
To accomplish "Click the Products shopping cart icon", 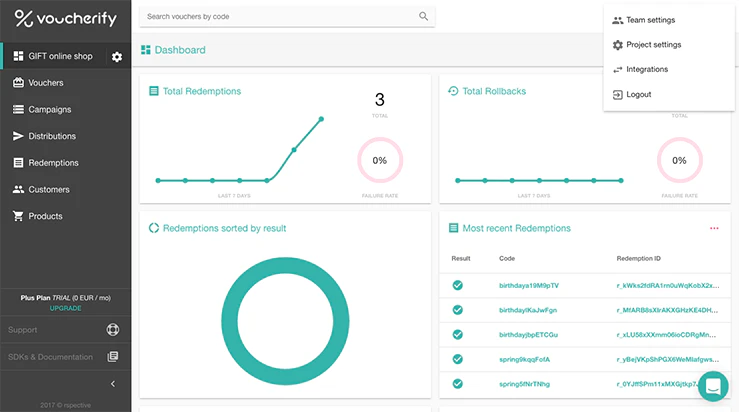I will [18, 216].
